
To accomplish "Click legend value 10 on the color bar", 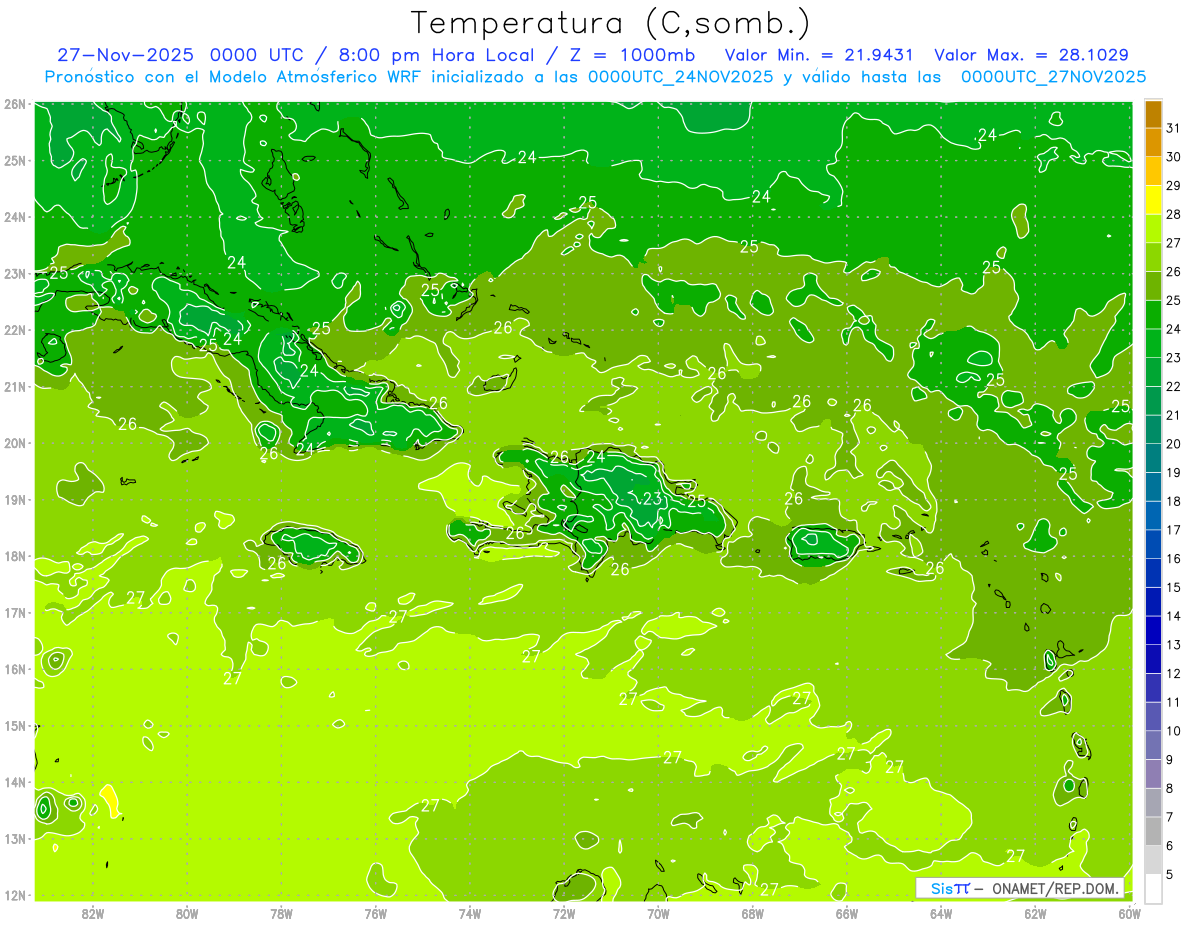I will tap(1174, 730).
